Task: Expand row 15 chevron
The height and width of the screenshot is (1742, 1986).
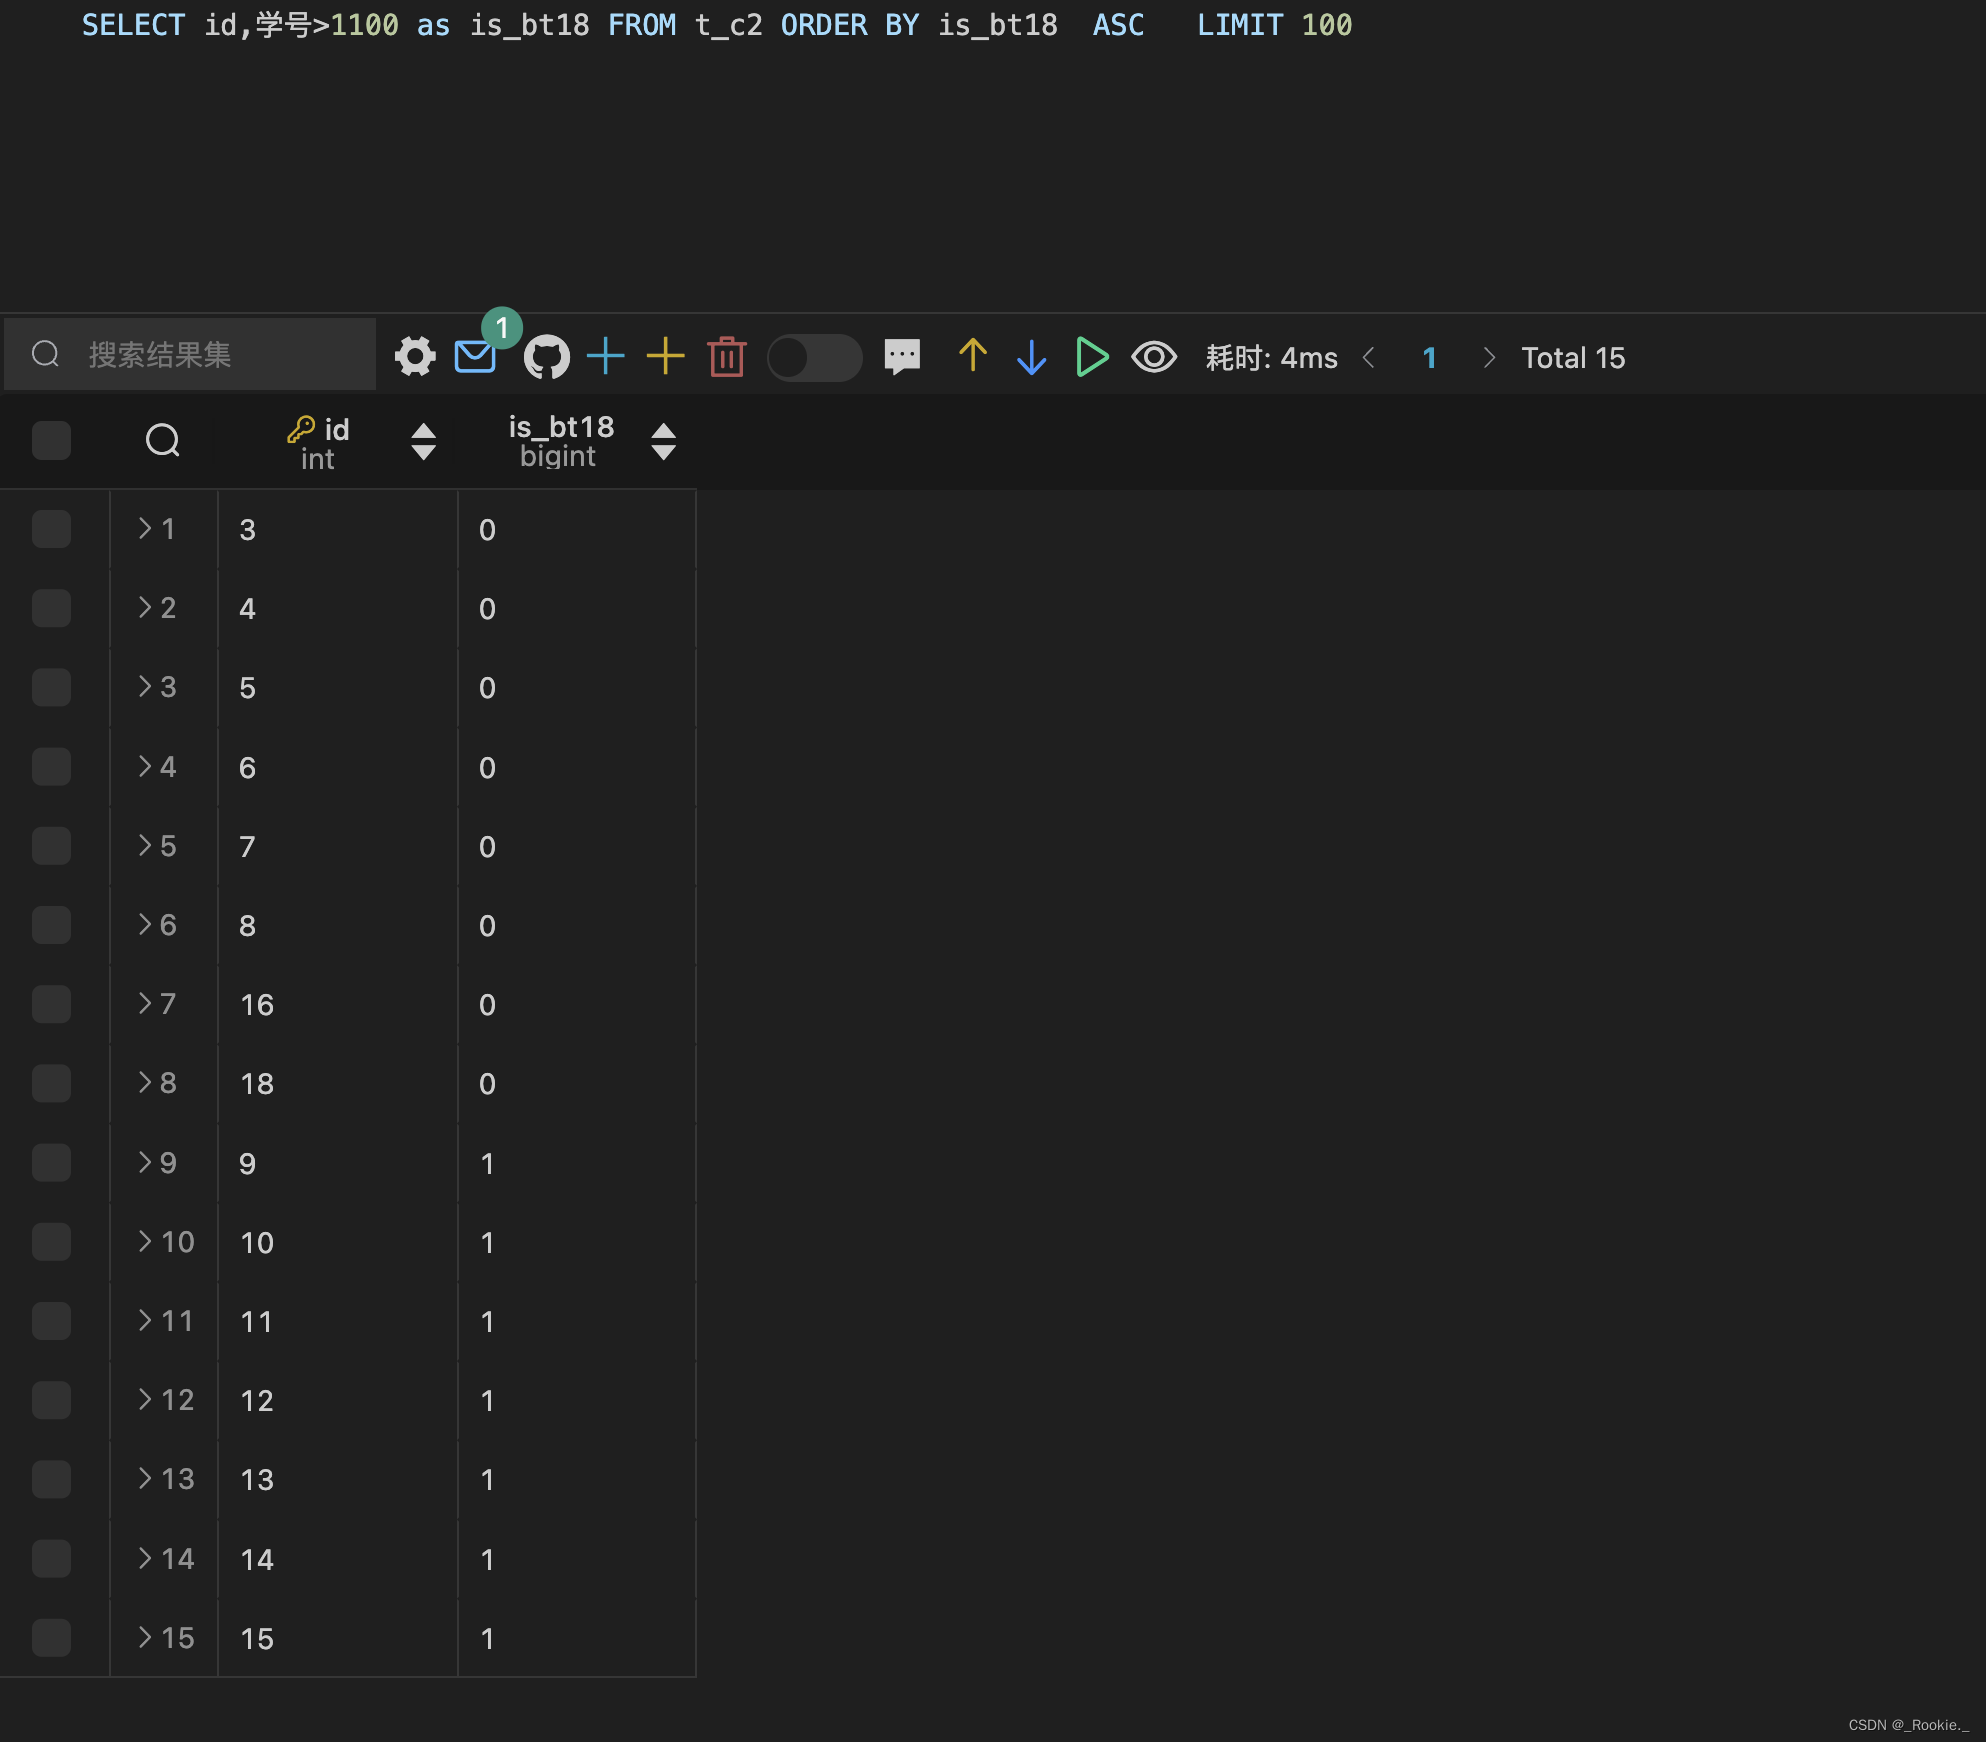Action: 146,1637
